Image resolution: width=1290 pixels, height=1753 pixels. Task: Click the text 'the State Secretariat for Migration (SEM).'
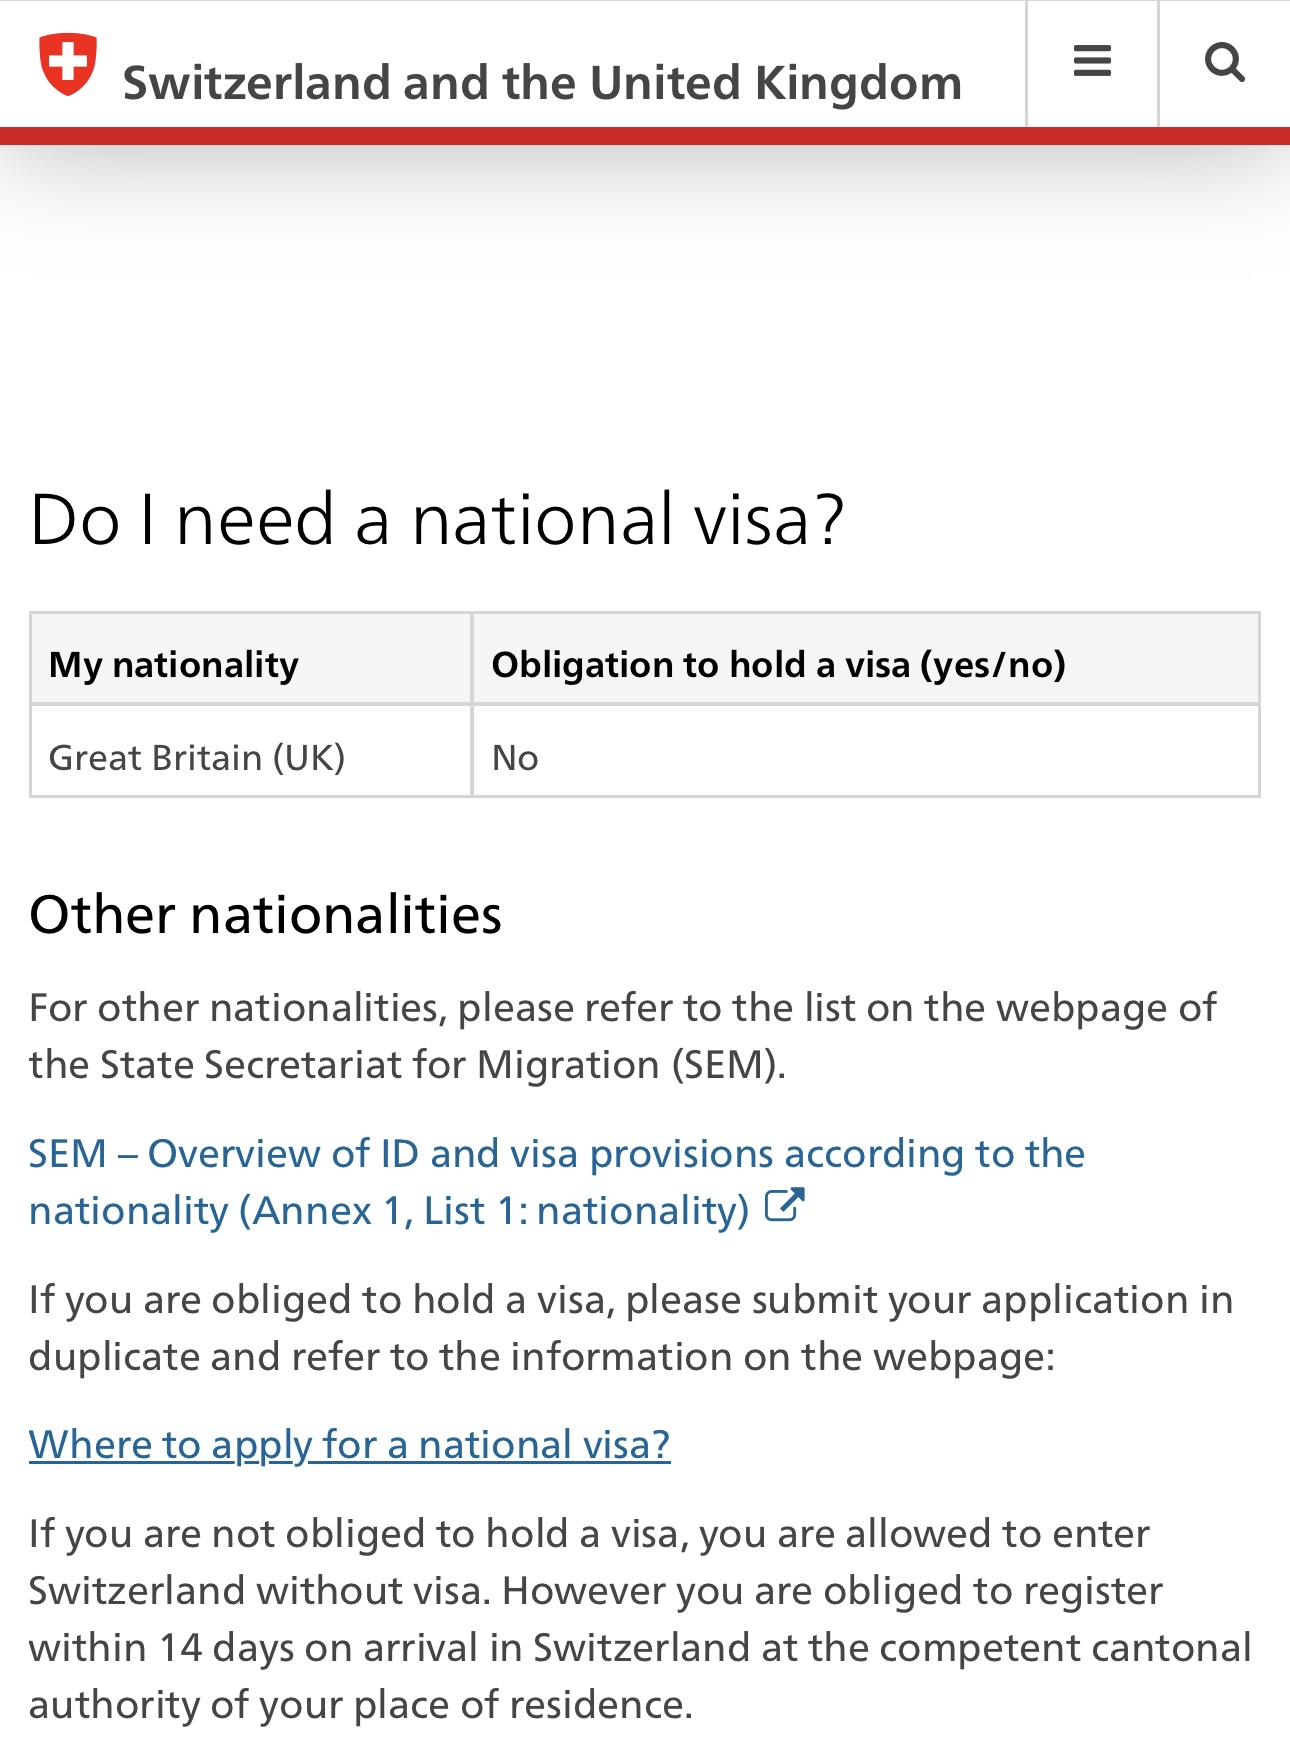tap(408, 1065)
